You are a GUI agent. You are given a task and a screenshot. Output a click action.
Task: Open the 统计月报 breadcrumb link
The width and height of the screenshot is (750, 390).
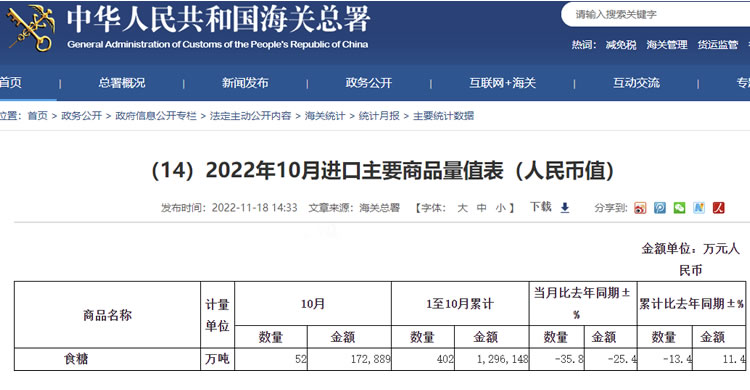[x=379, y=116]
